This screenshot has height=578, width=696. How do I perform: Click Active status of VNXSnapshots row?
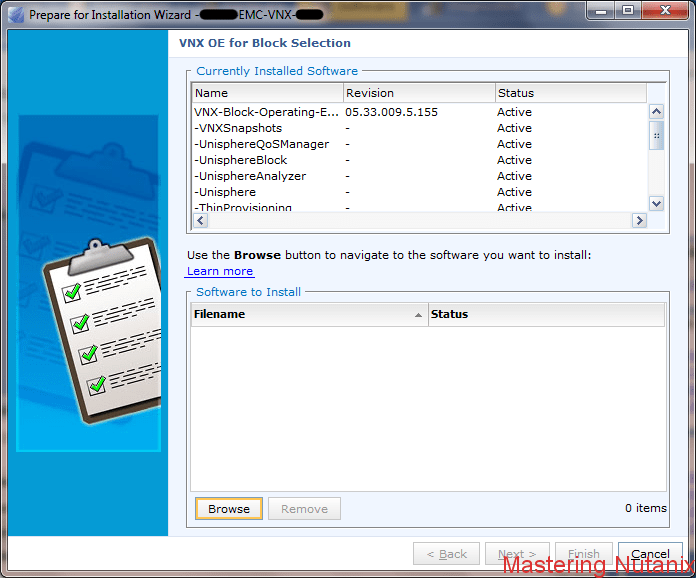click(x=514, y=128)
